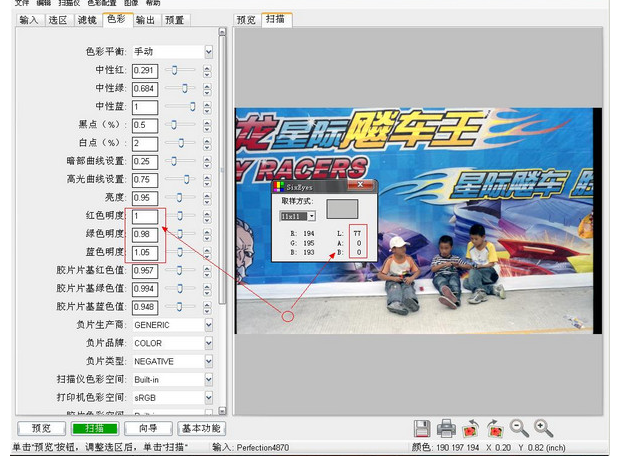Click the gray color swatch in SixEyes
The width and height of the screenshot is (627, 456).
pos(342,209)
